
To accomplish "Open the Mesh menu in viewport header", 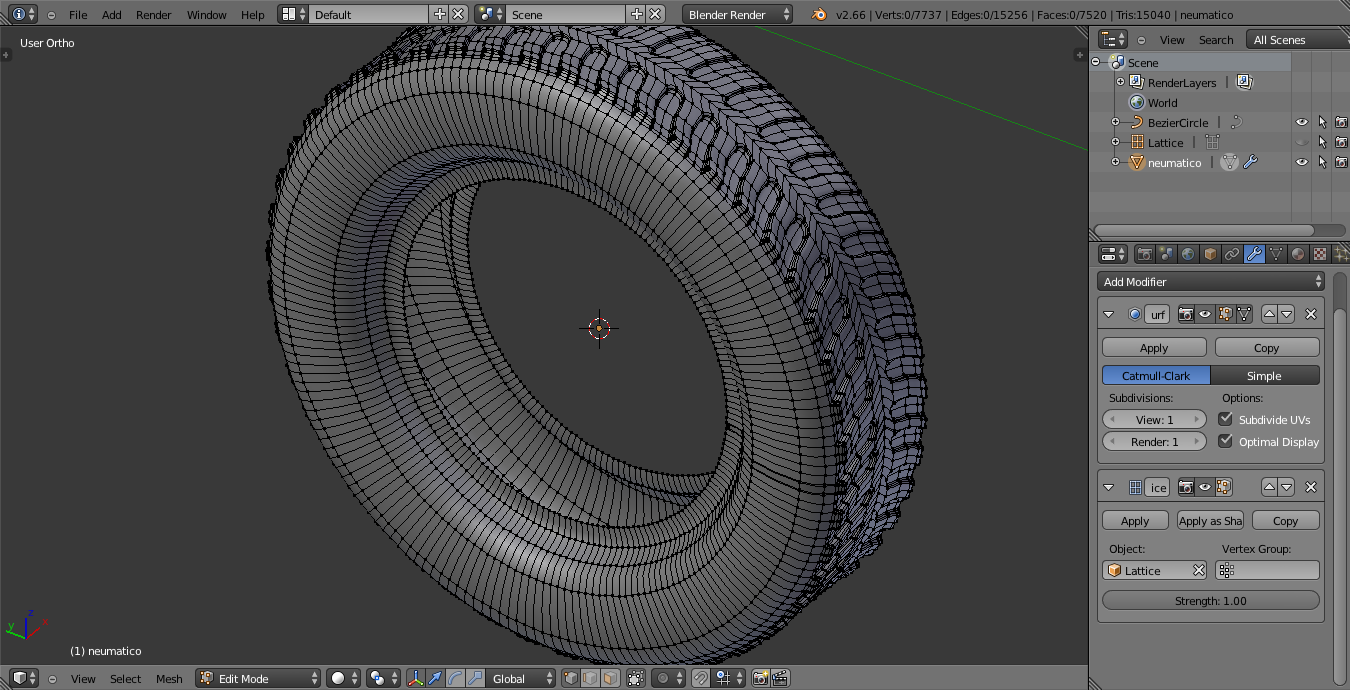I will point(169,678).
